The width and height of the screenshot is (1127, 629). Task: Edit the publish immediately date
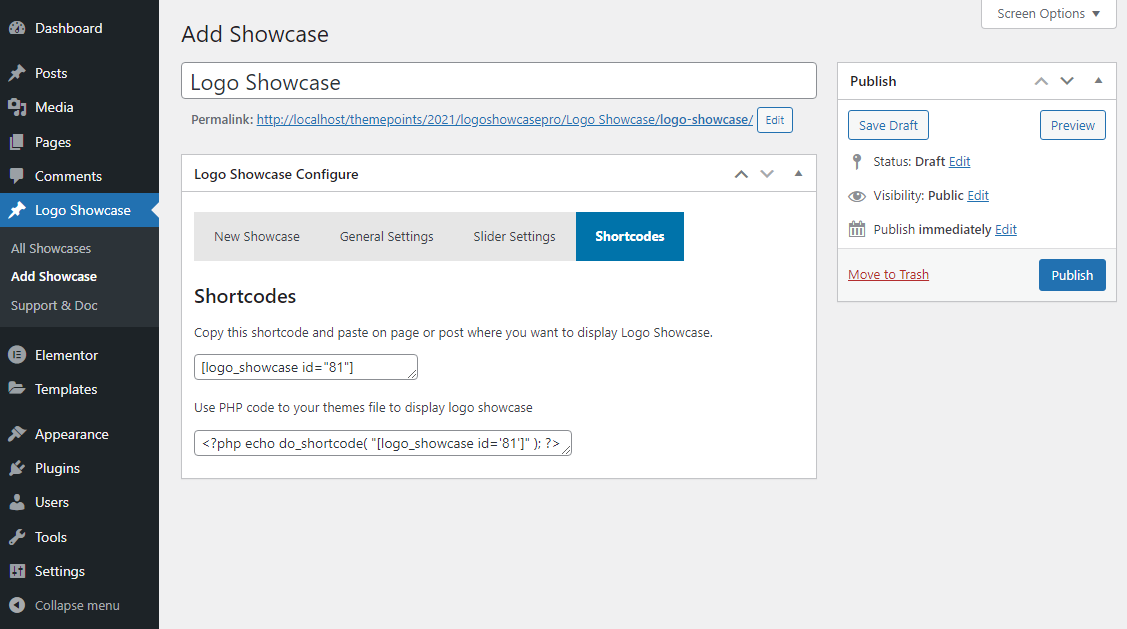point(1006,229)
